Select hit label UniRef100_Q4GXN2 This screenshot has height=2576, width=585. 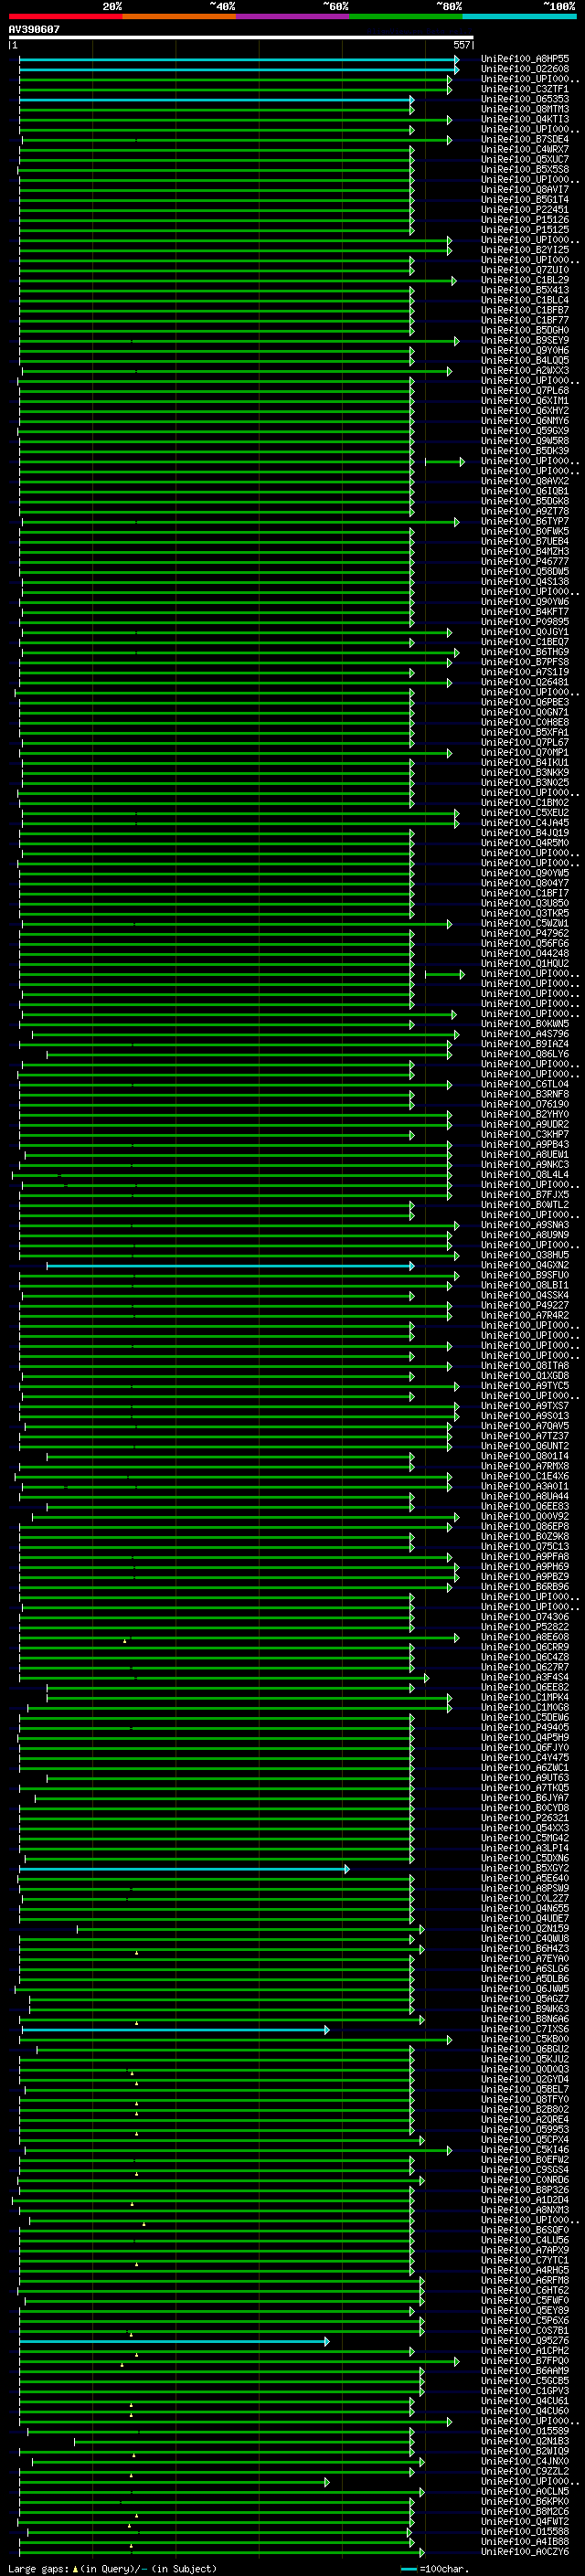[525, 1265]
